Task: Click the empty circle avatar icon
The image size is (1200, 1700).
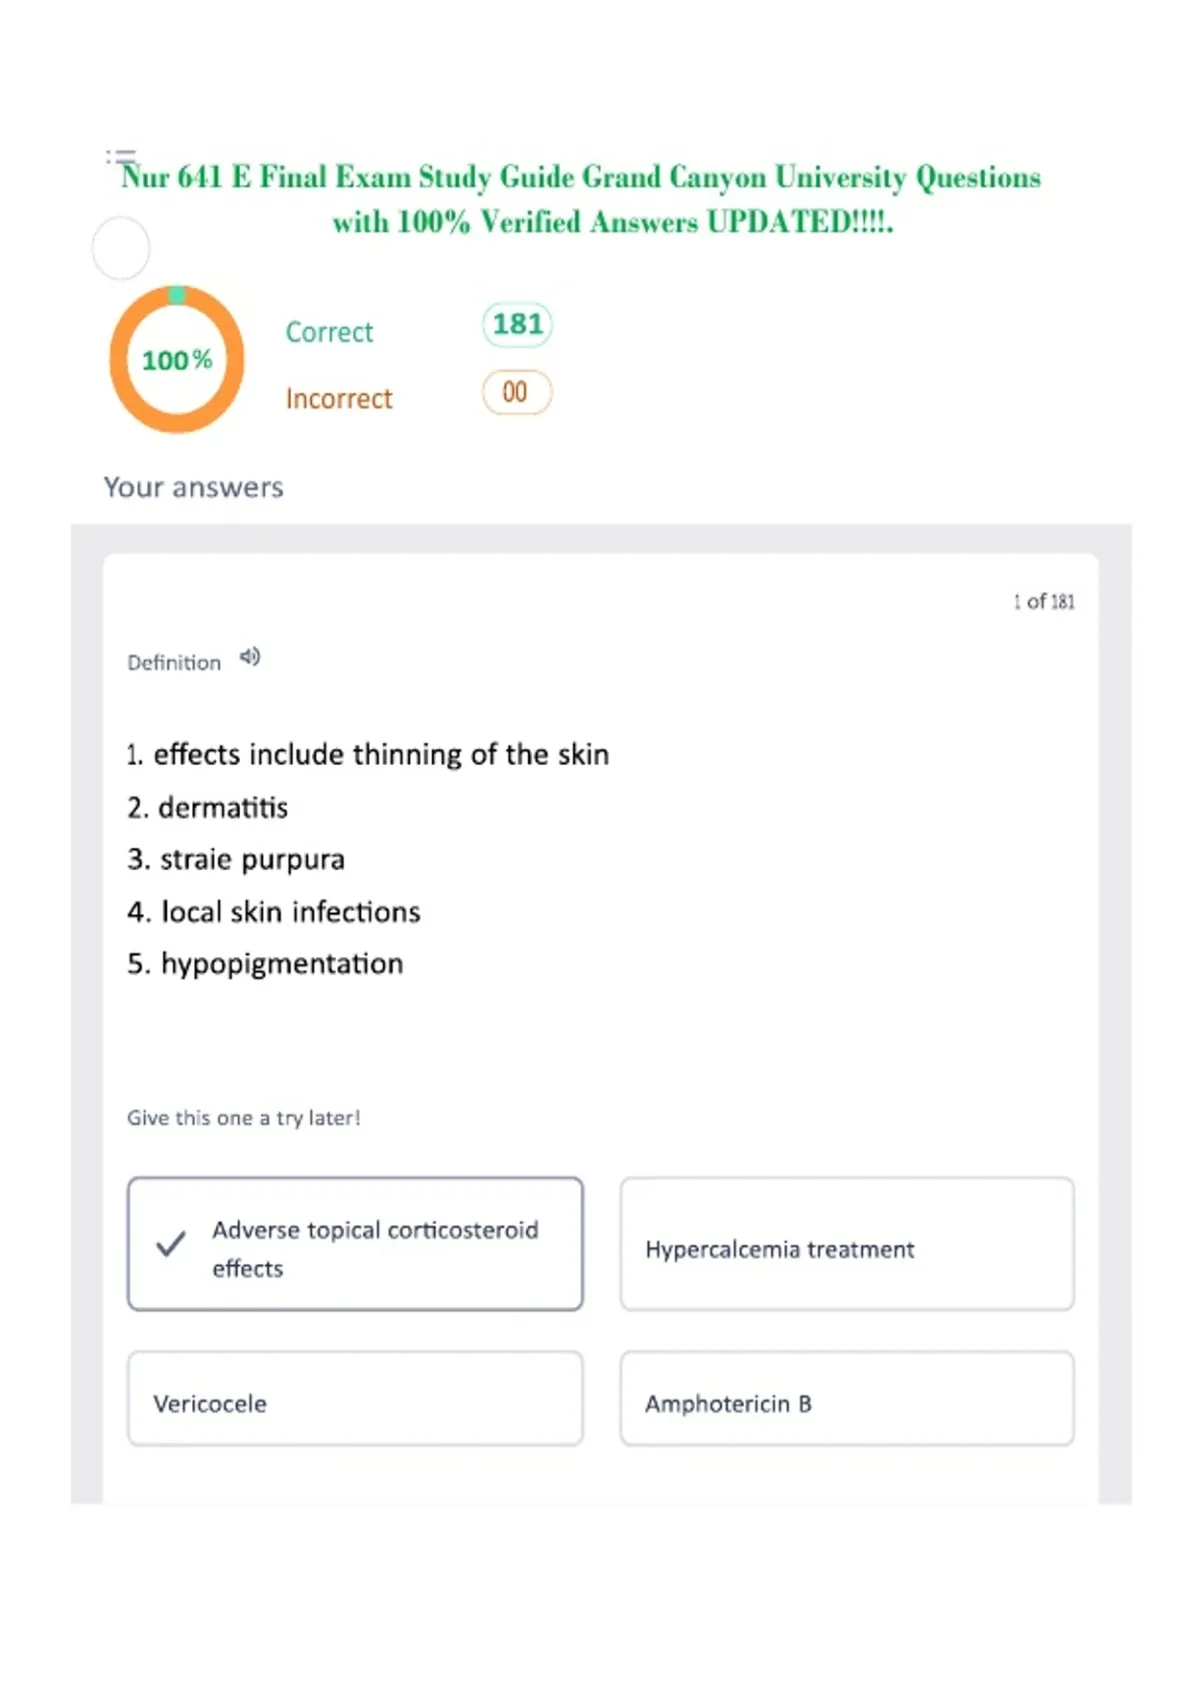Action: (121, 248)
